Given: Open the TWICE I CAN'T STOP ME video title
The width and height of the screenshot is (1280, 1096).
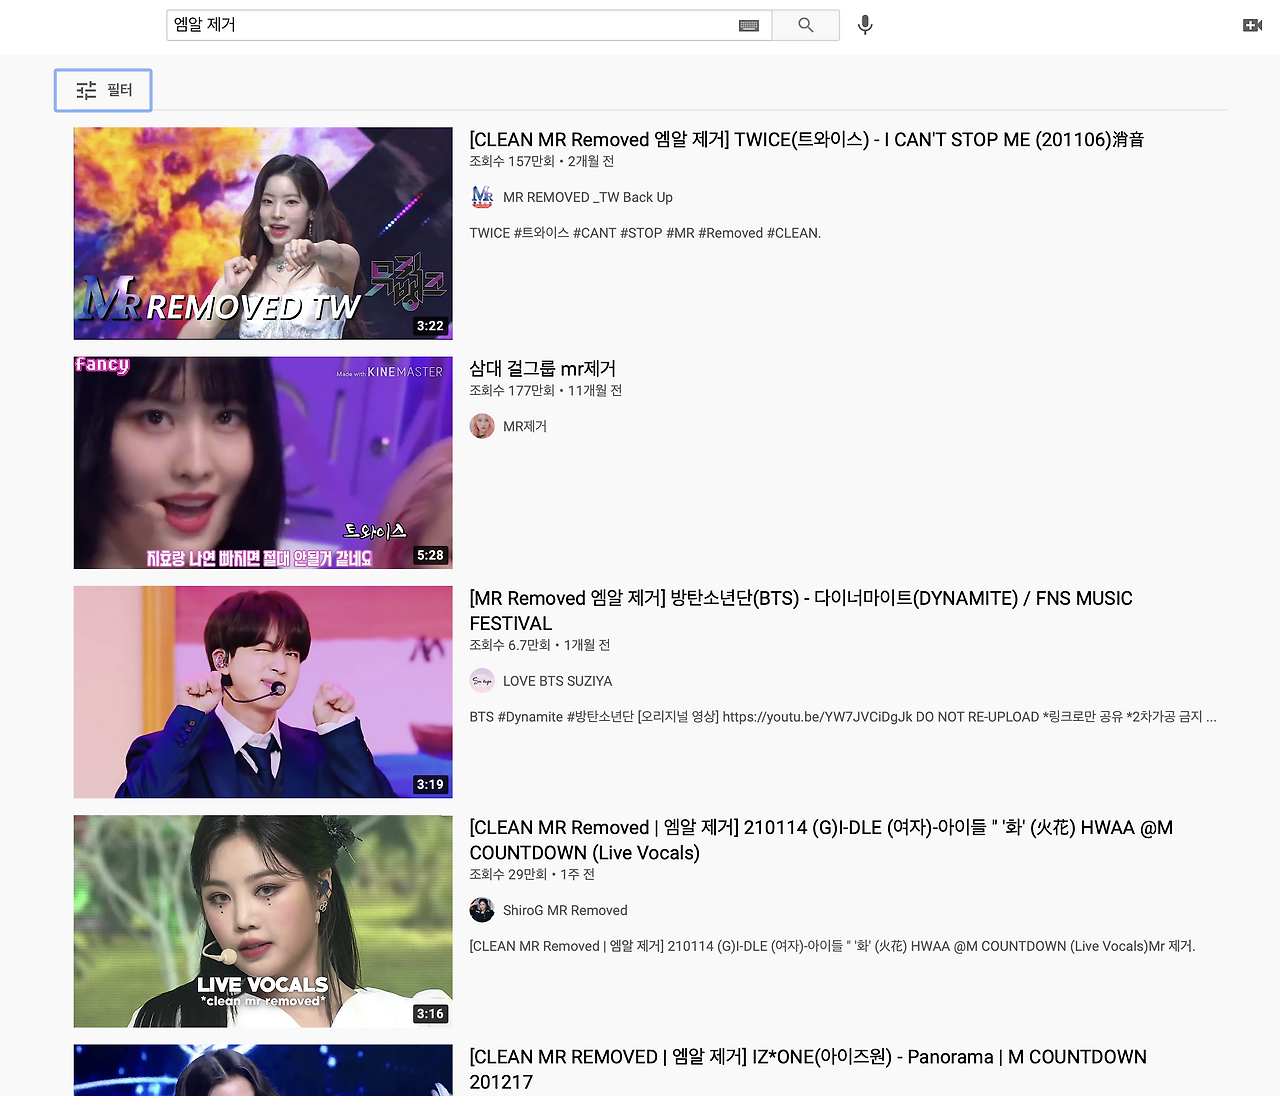Looking at the screenshot, I should tap(806, 139).
